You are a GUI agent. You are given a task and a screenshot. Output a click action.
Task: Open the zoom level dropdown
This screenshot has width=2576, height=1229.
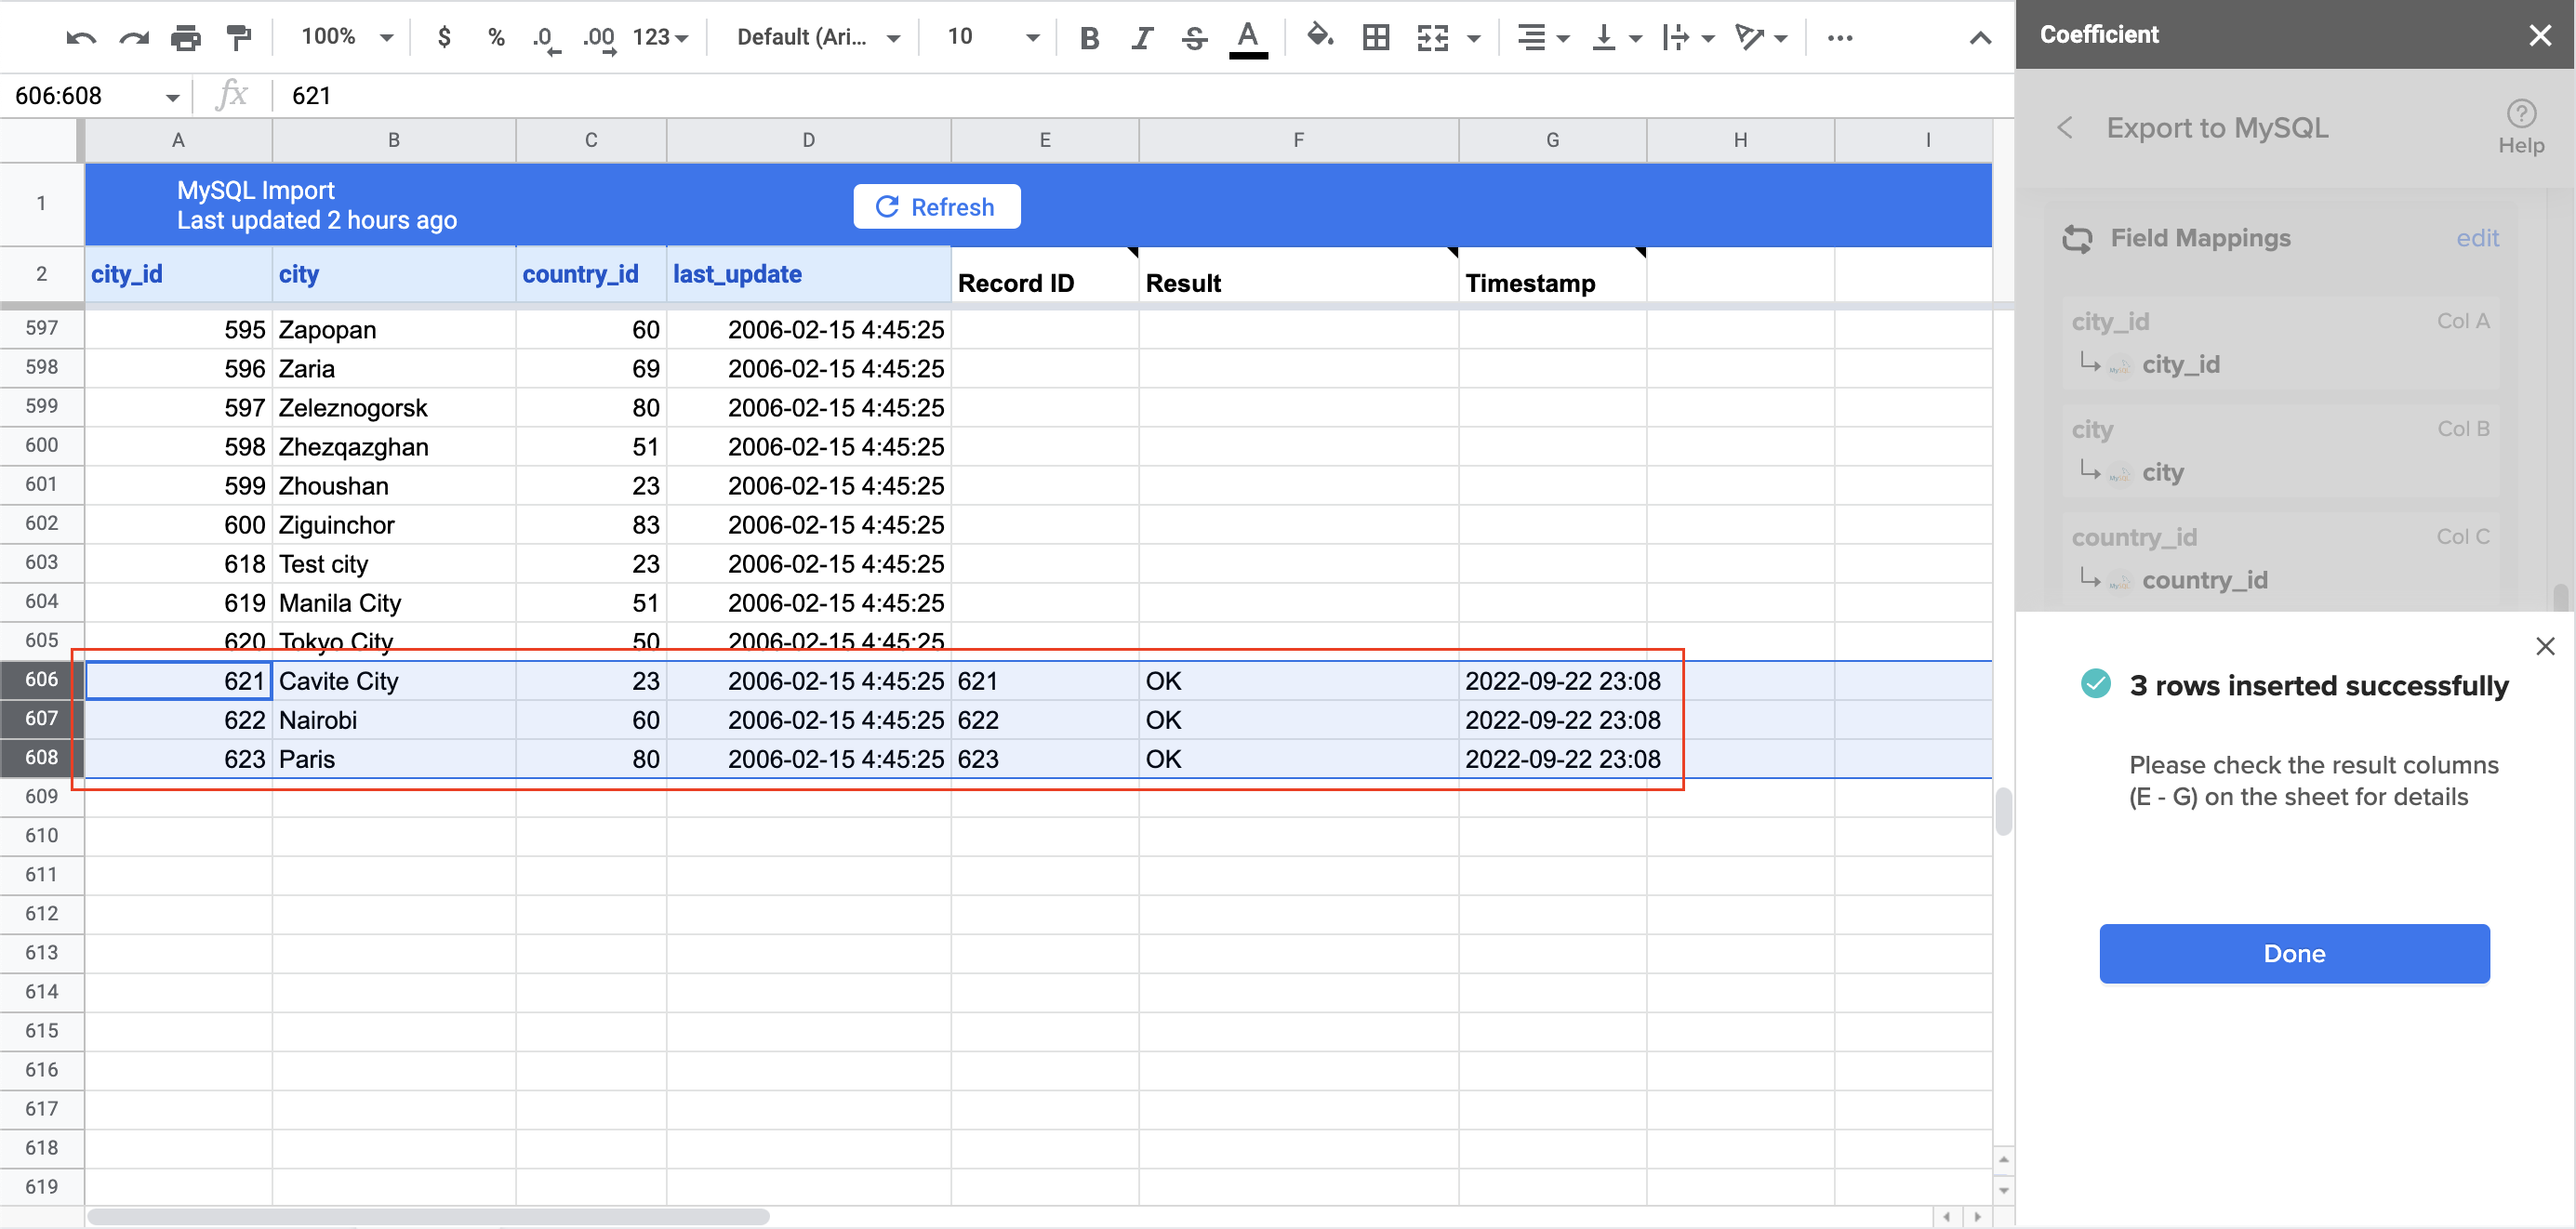346,38
